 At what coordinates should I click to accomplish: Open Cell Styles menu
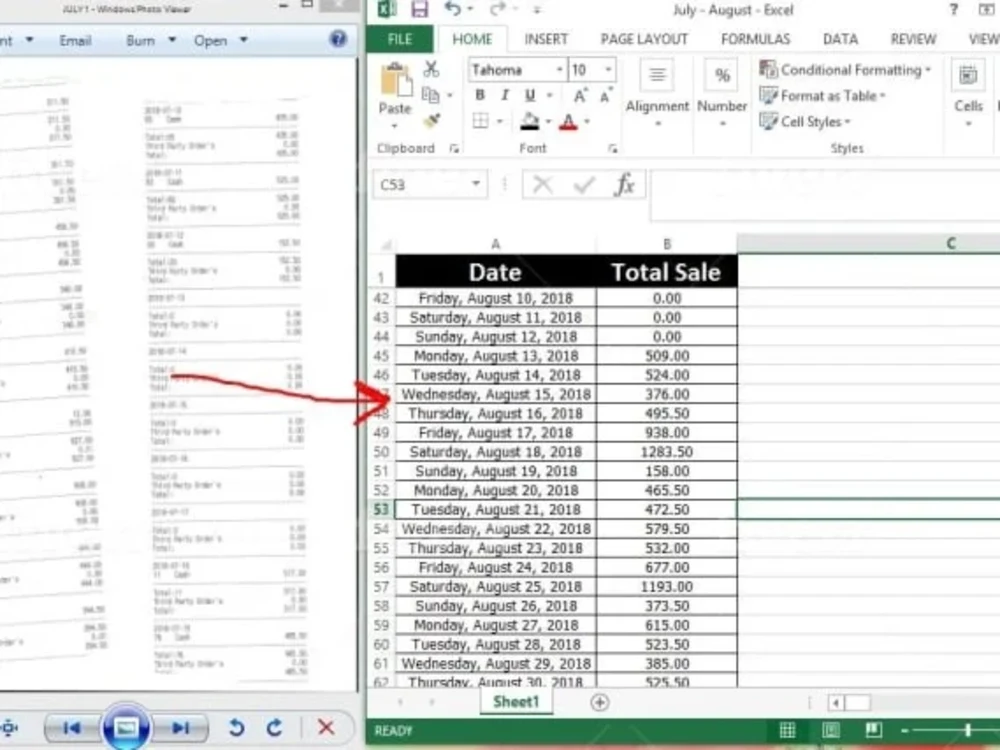805,121
